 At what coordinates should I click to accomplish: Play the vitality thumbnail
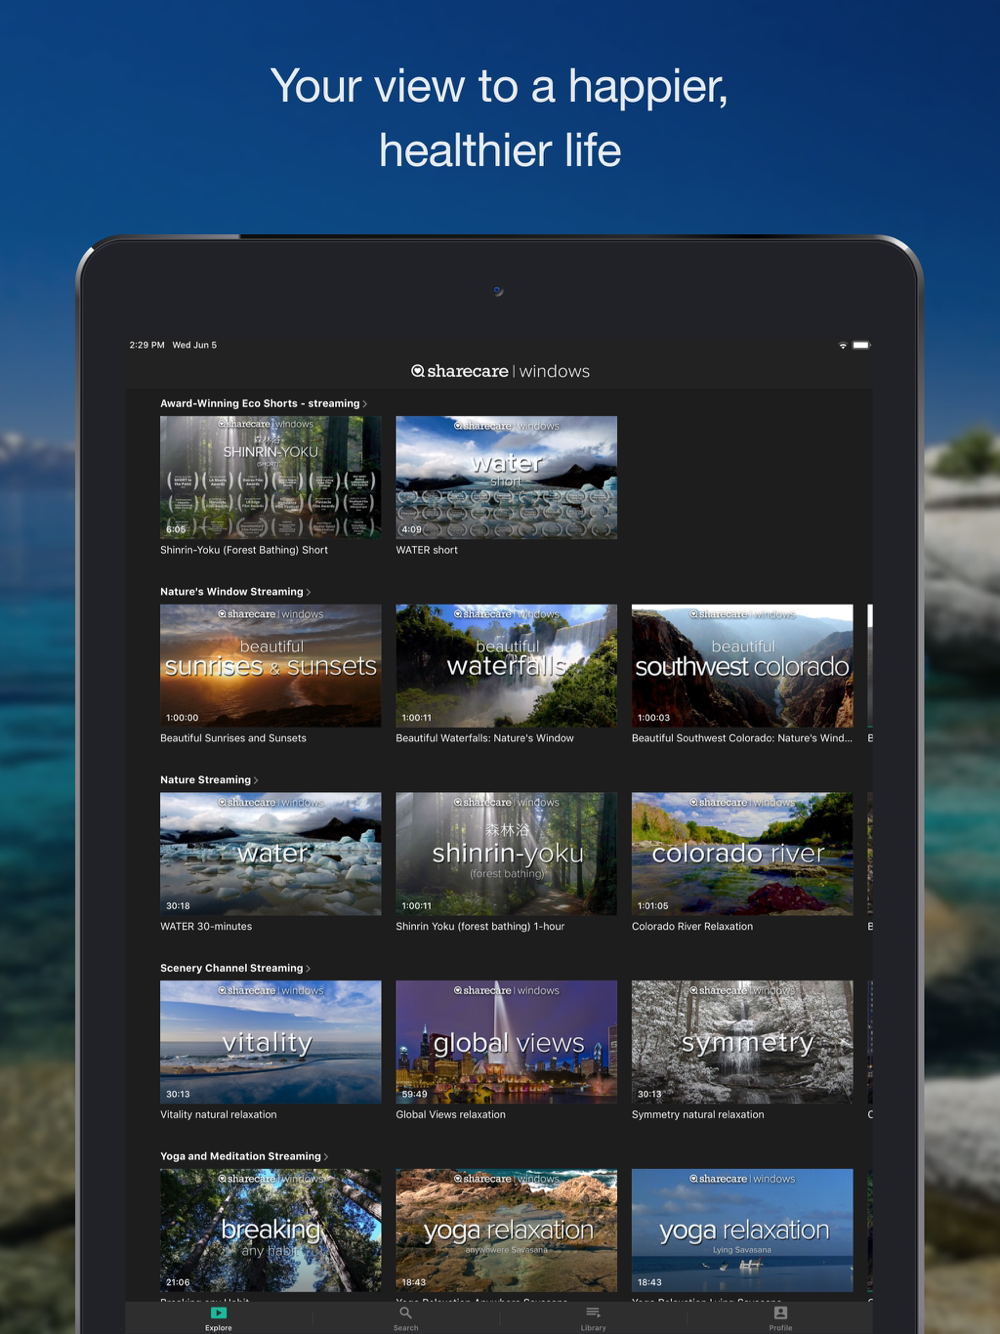coord(271,1042)
